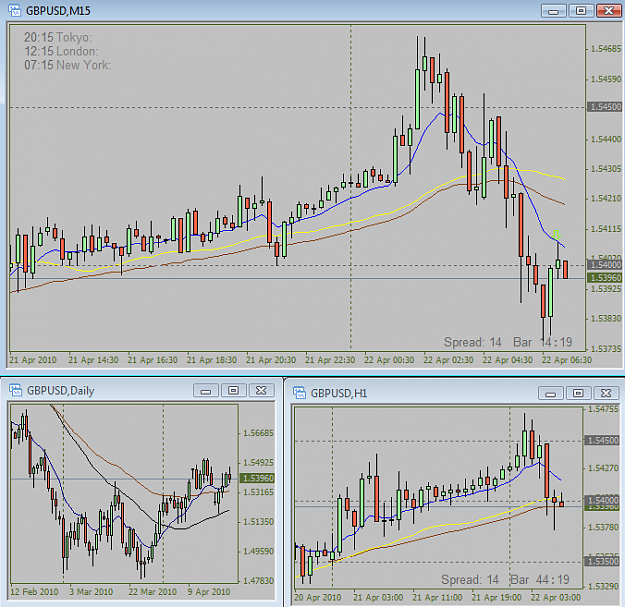Minimize the GBPUSD,M15 chart window
Screen dimensions: 625x607
coord(553,11)
